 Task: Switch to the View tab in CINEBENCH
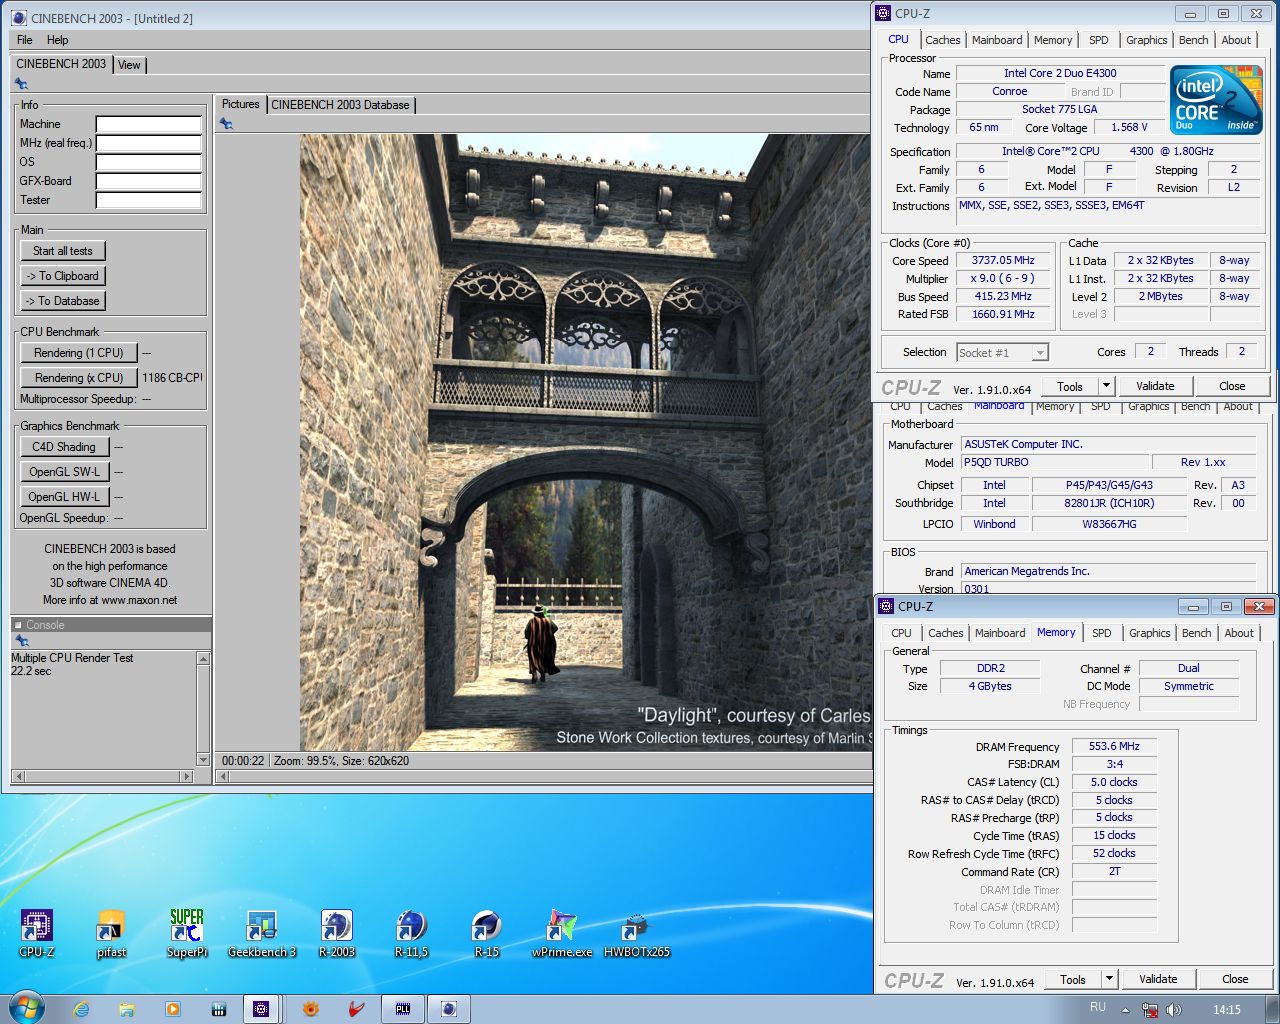click(129, 65)
